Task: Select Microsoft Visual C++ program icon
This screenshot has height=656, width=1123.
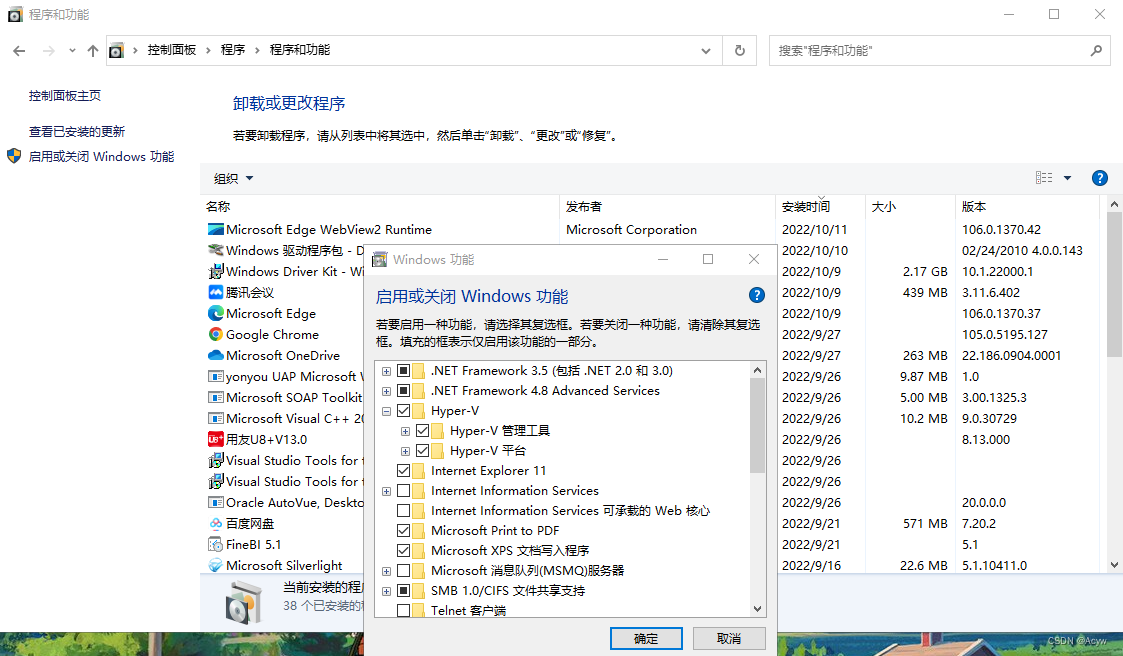Action: tap(216, 418)
